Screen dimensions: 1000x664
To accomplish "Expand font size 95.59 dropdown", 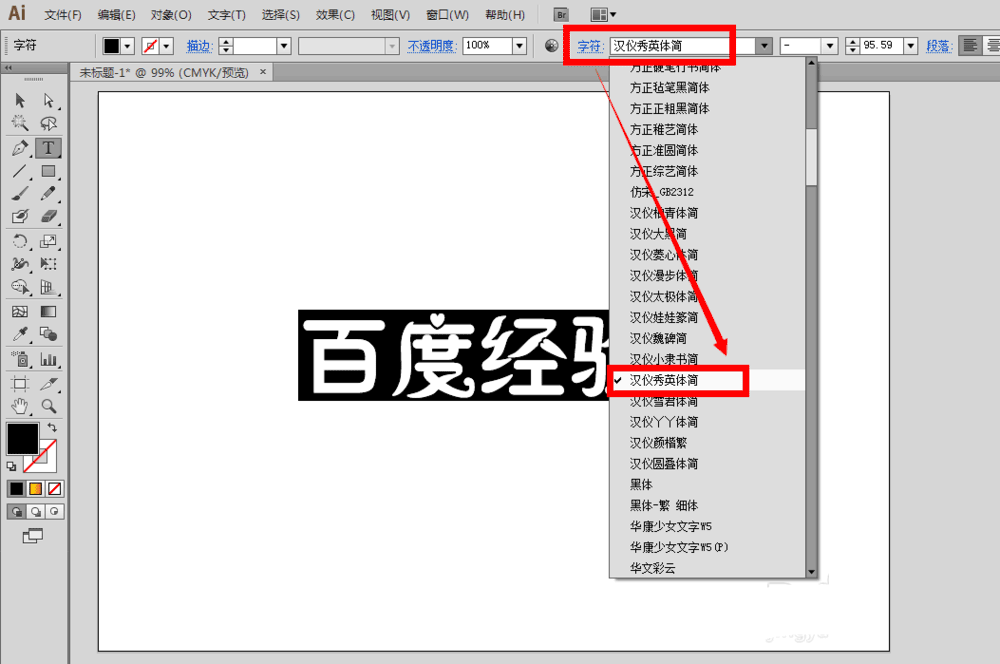I will pyautogui.click(x=911, y=46).
